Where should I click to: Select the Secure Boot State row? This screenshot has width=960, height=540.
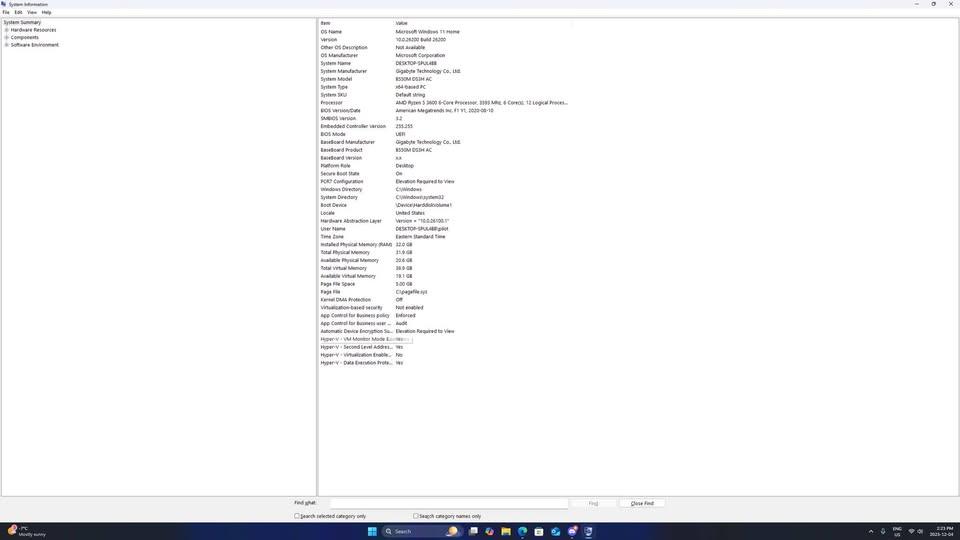(445, 174)
